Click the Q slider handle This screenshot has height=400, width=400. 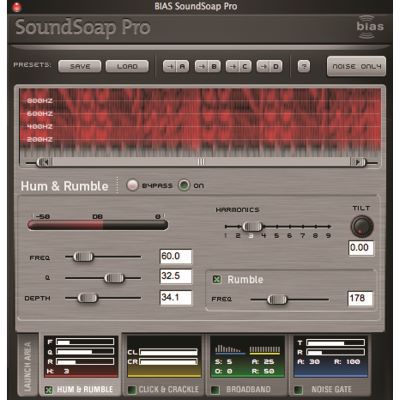click(114, 278)
